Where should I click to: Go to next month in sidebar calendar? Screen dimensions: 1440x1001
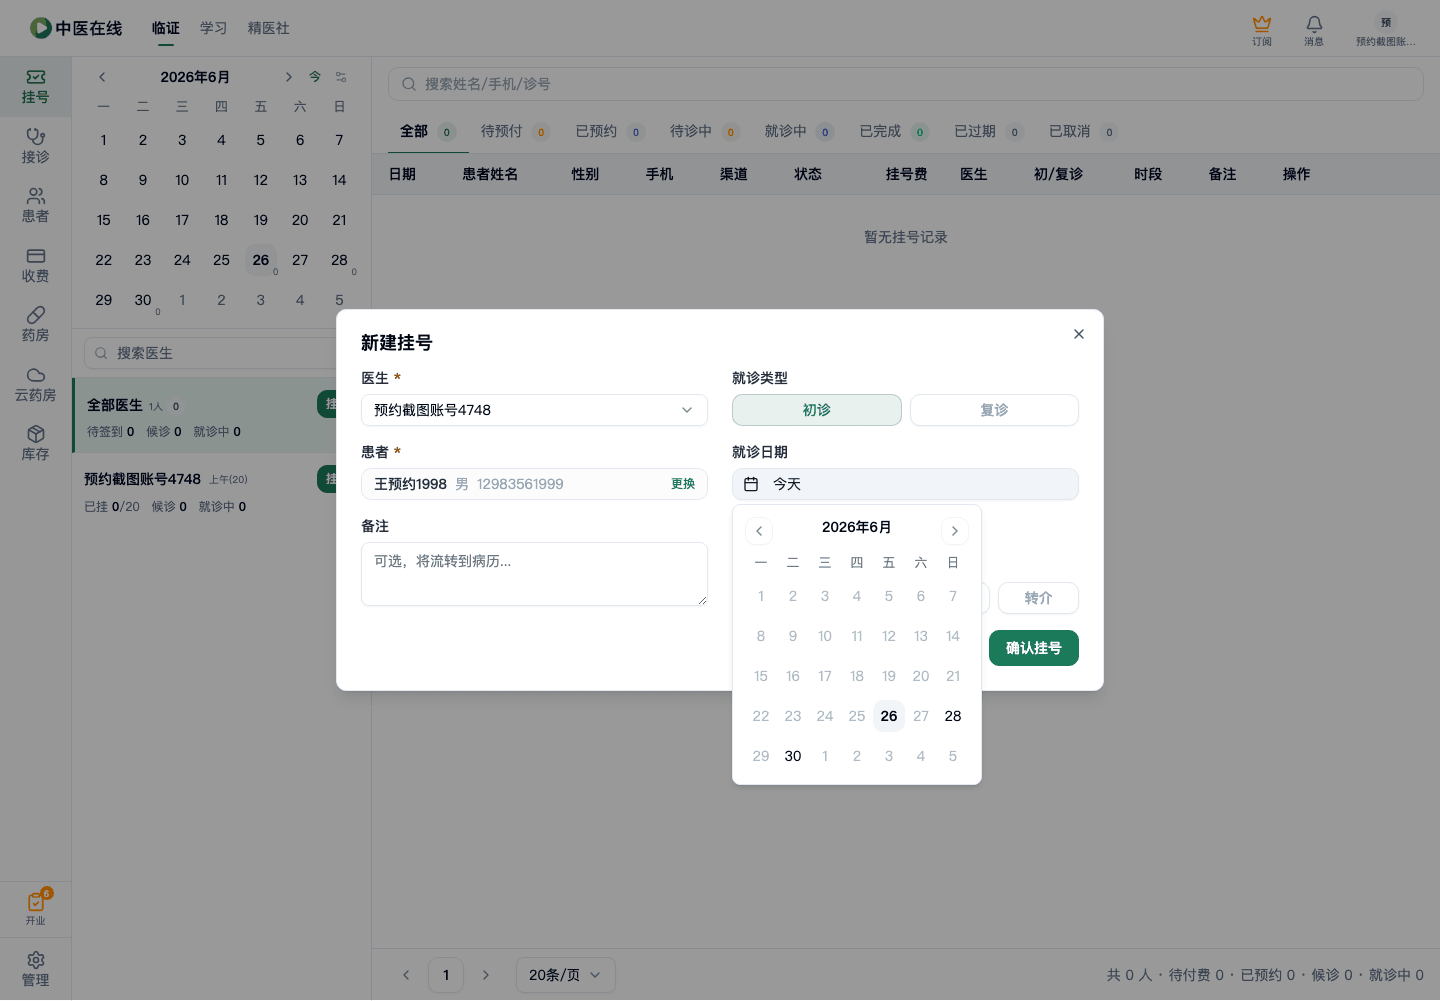tap(288, 77)
